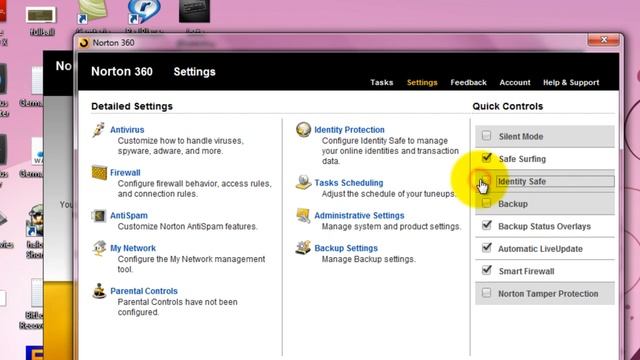This screenshot has height=360, width=640.
Task: Open the Firewall settings link
Action: pos(125,173)
